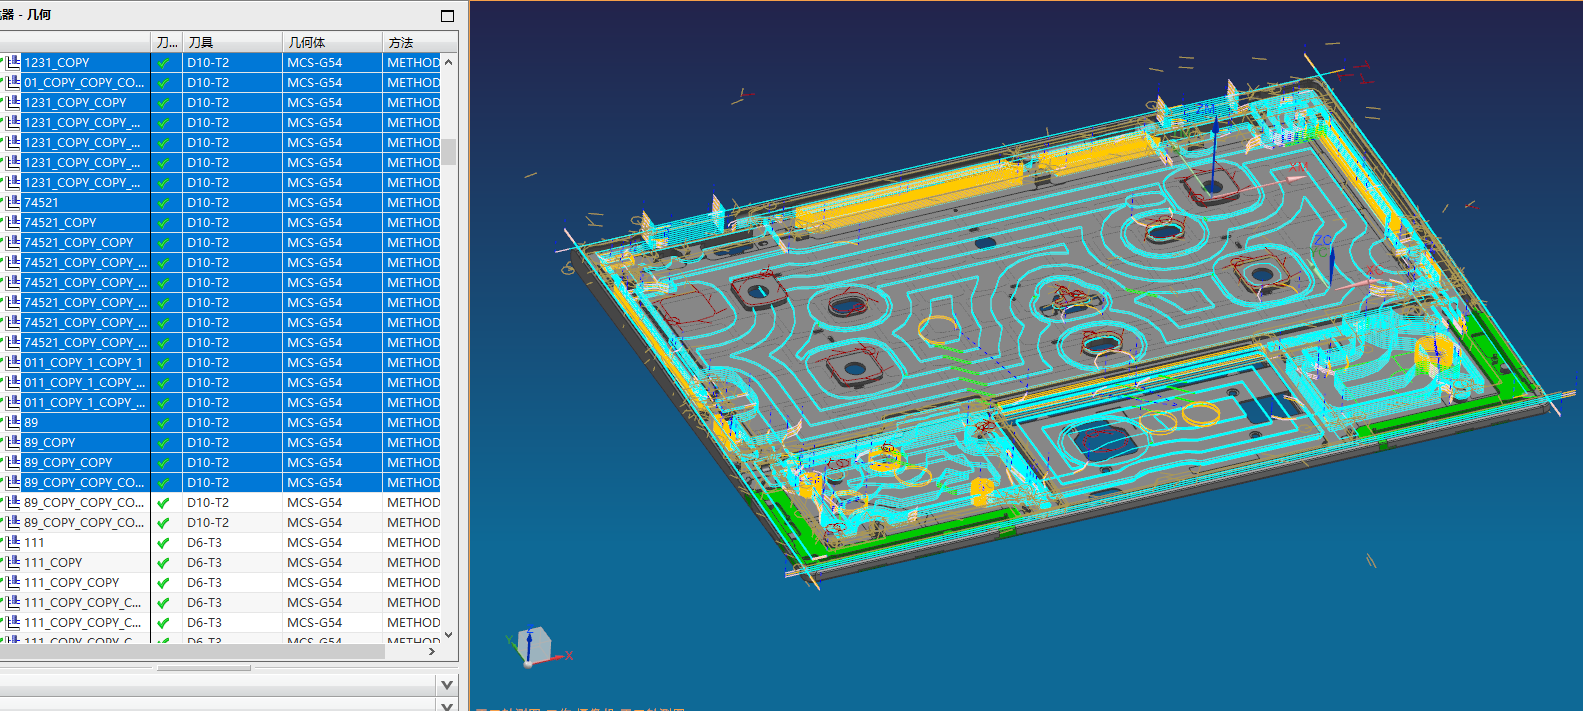
Task: Select operation 01_COPY_COPY_CO...
Action: [84, 82]
